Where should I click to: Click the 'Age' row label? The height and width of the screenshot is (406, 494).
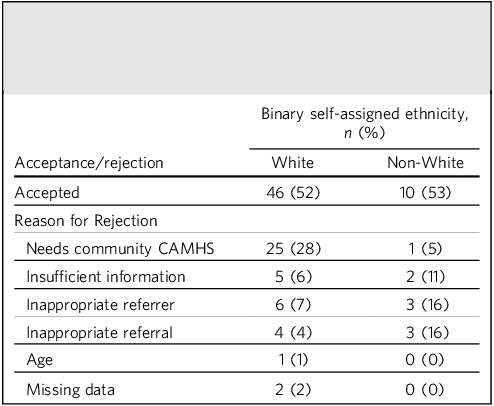coord(39,360)
